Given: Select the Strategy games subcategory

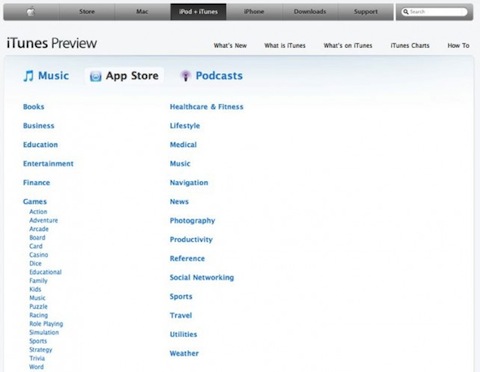Looking at the screenshot, I should 41,350.
